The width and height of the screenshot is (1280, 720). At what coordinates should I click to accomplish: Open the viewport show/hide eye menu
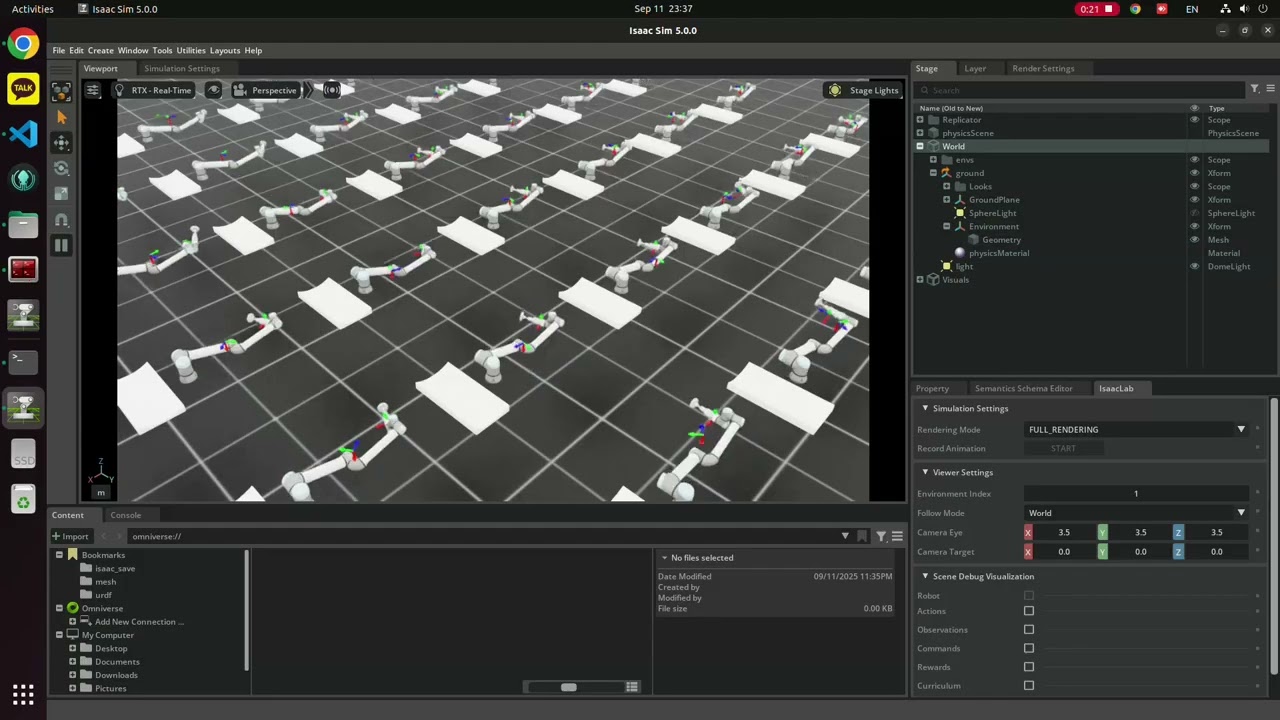click(214, 90)
